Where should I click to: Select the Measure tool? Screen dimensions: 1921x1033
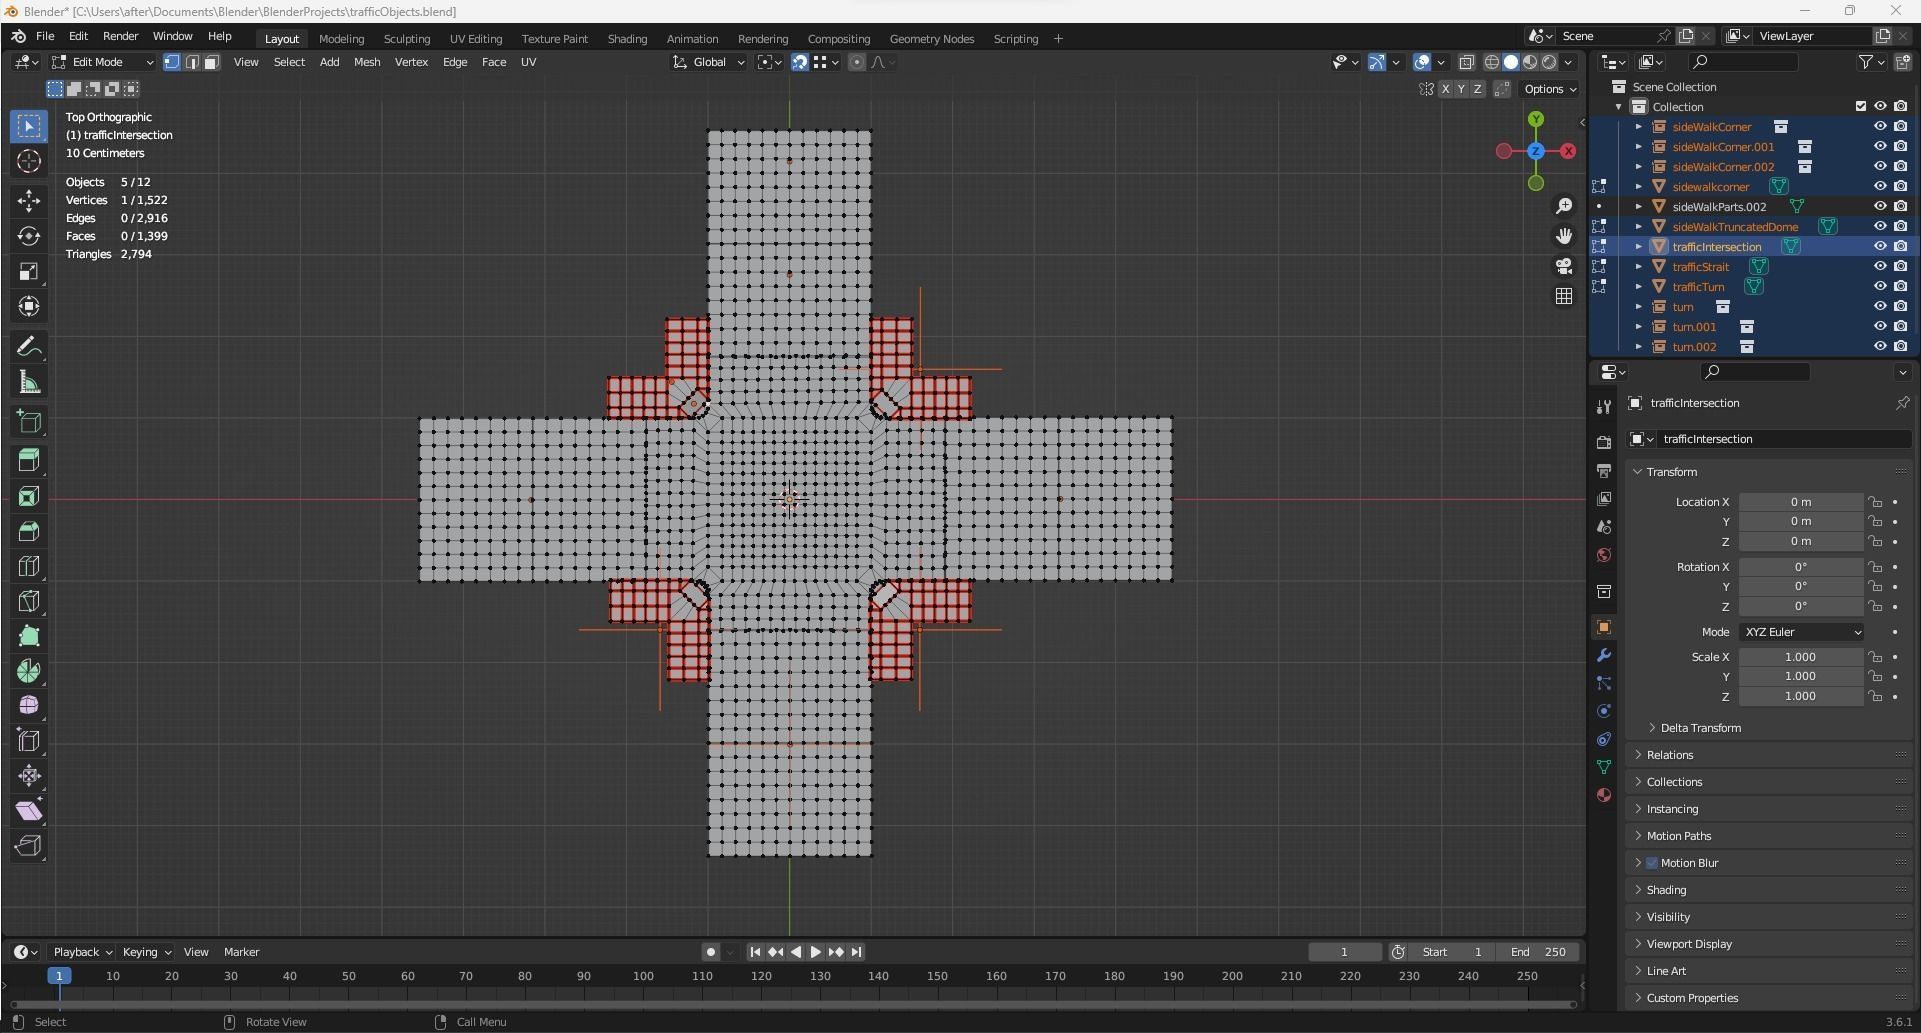(x=29, y=383)
